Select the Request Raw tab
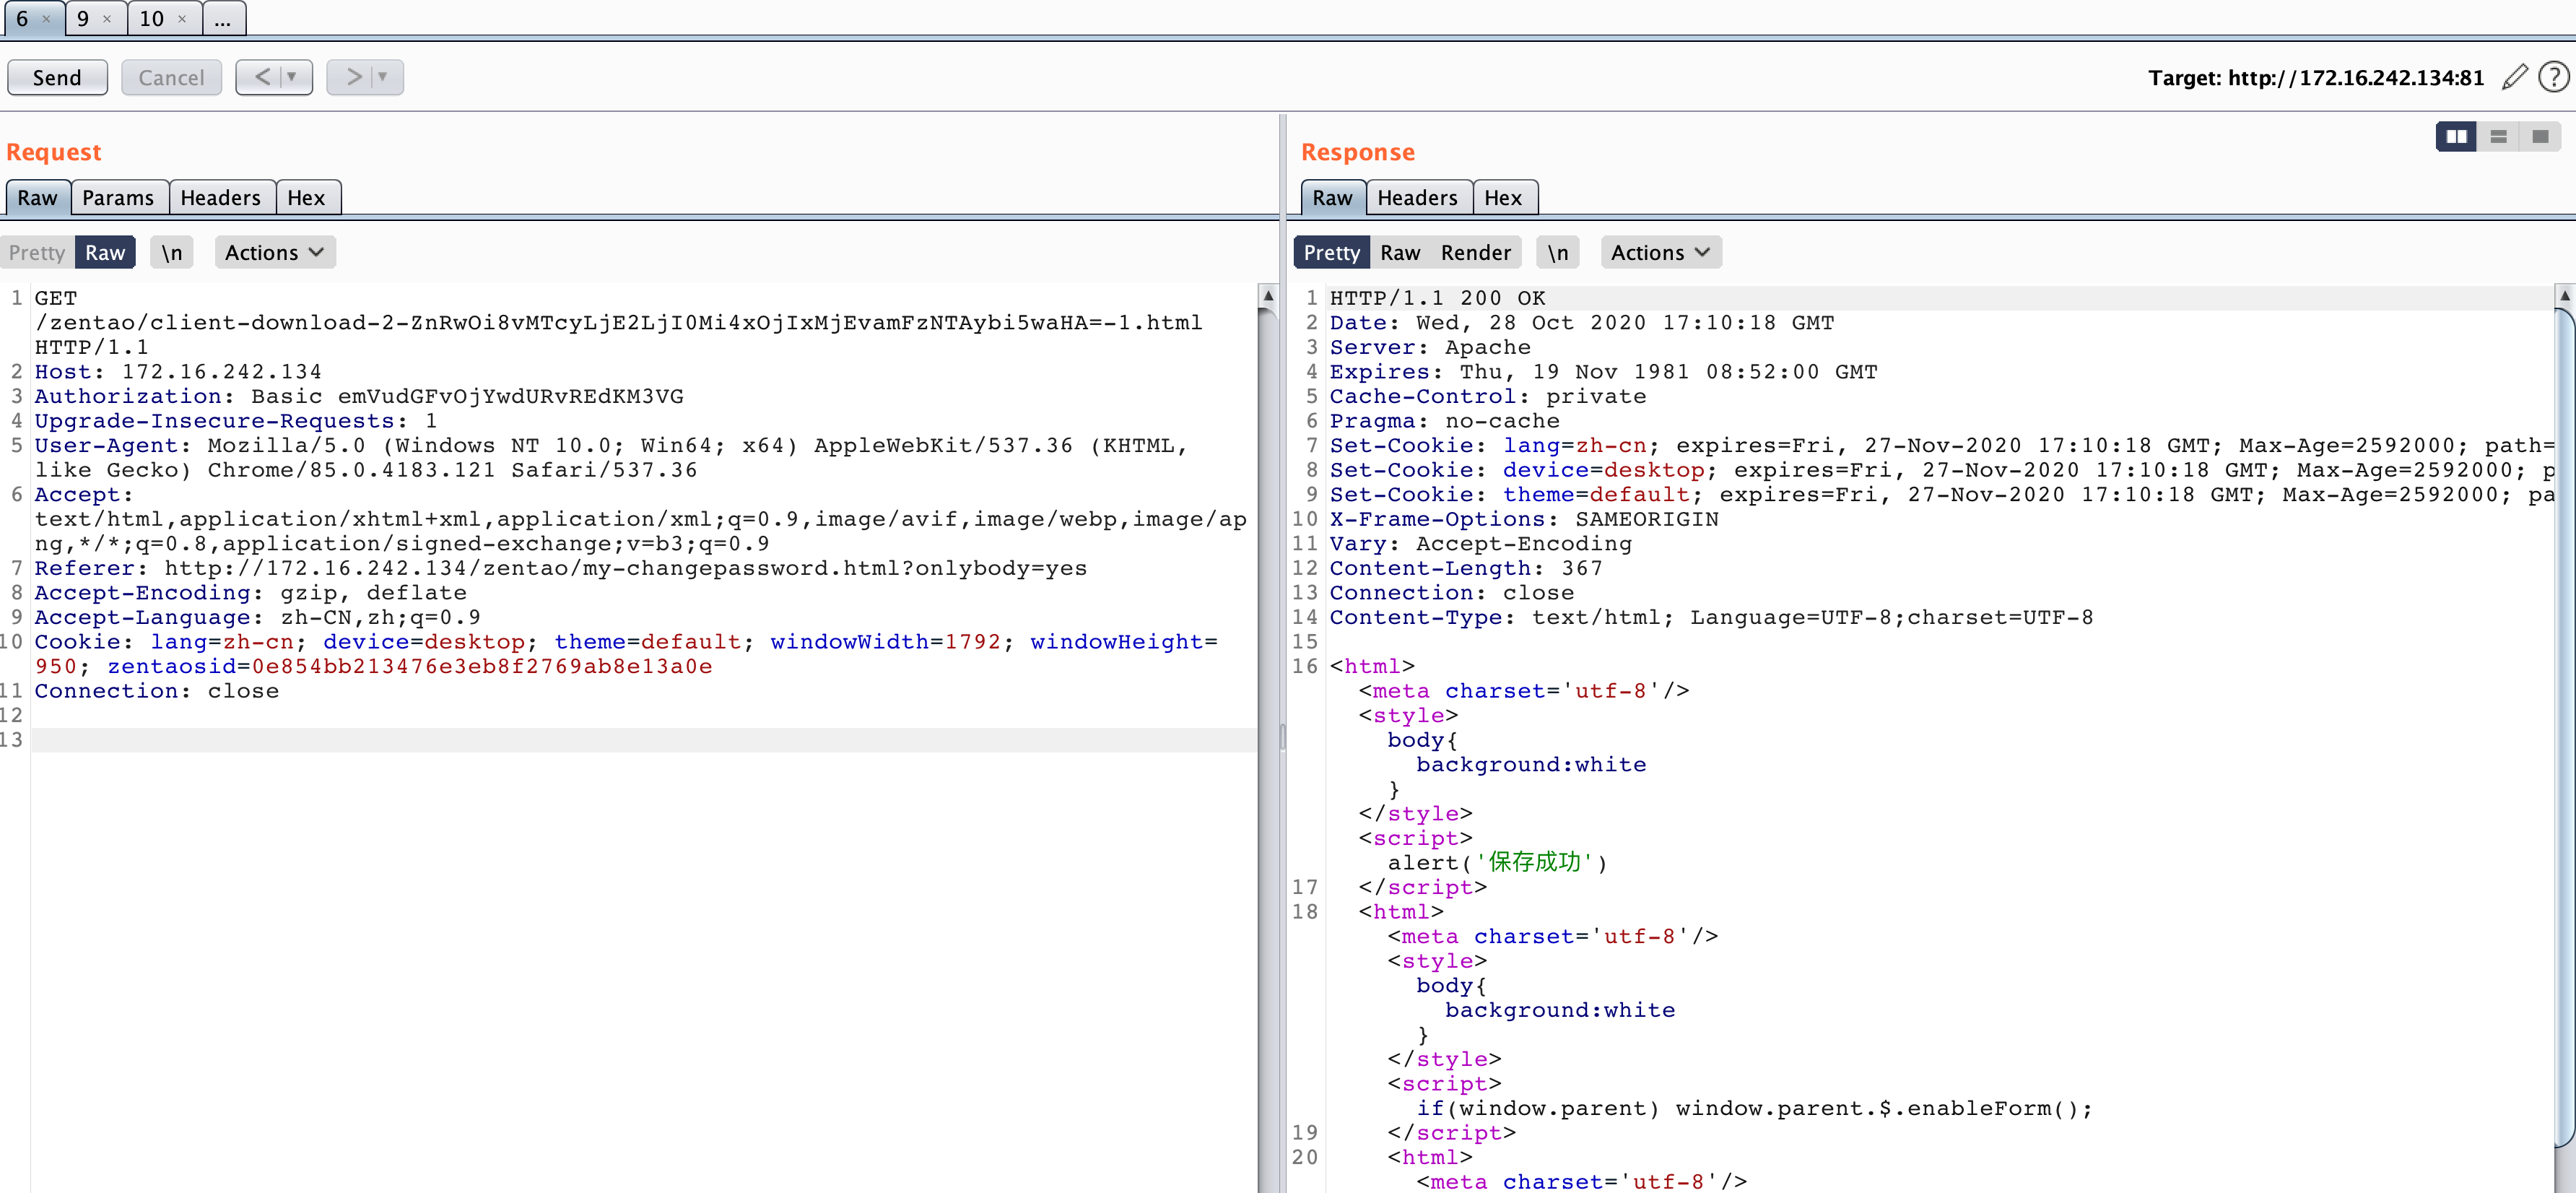 pyautogui.click(x=37, y=198)
